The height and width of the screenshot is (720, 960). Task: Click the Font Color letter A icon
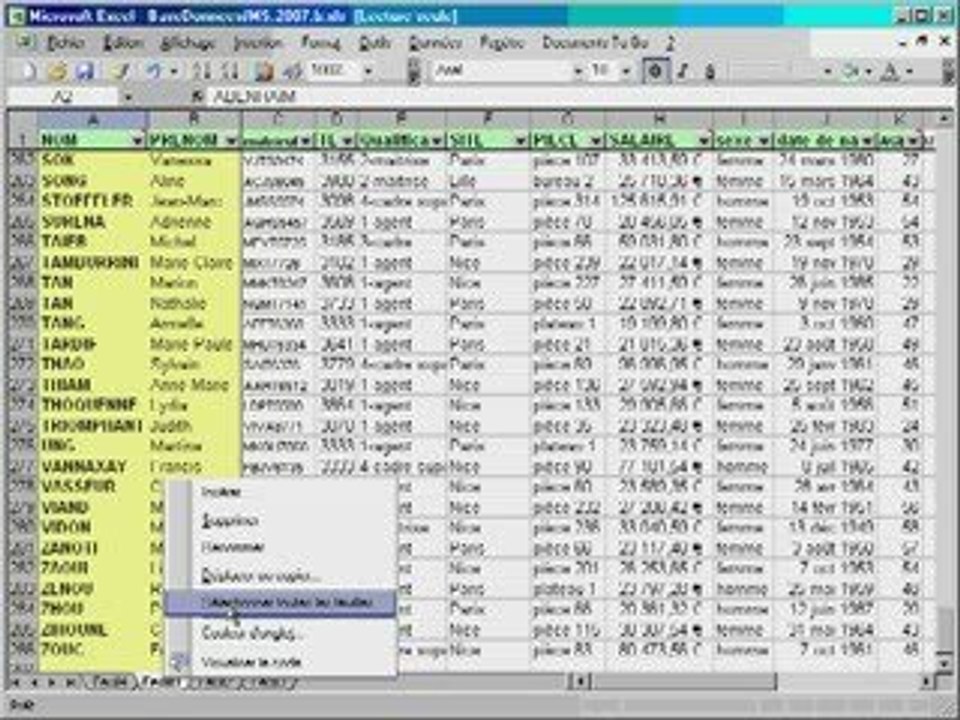(890, 72)
